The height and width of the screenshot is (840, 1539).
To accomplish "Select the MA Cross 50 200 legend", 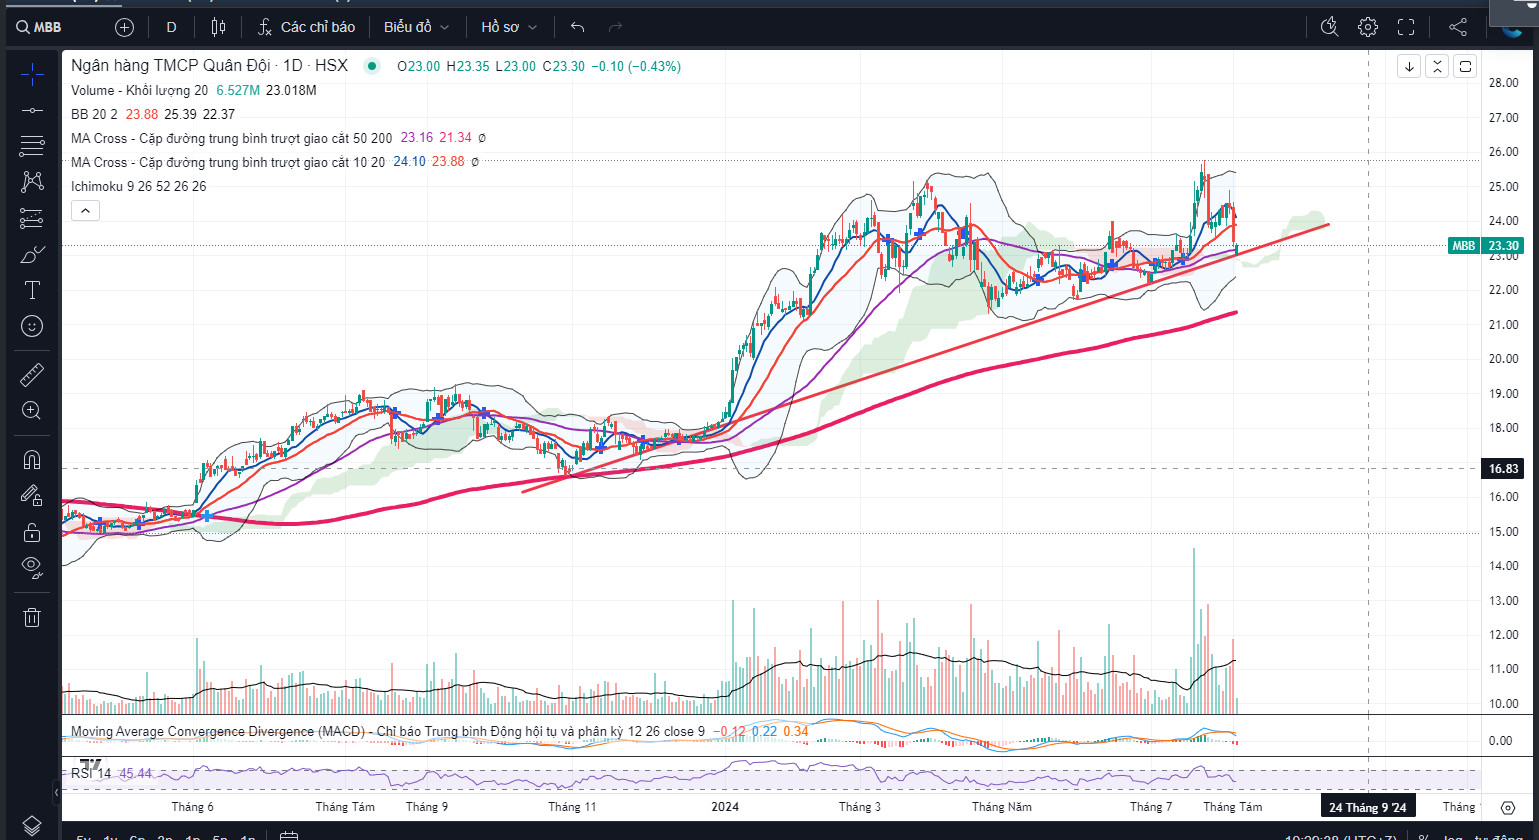I will coord(232,138).
